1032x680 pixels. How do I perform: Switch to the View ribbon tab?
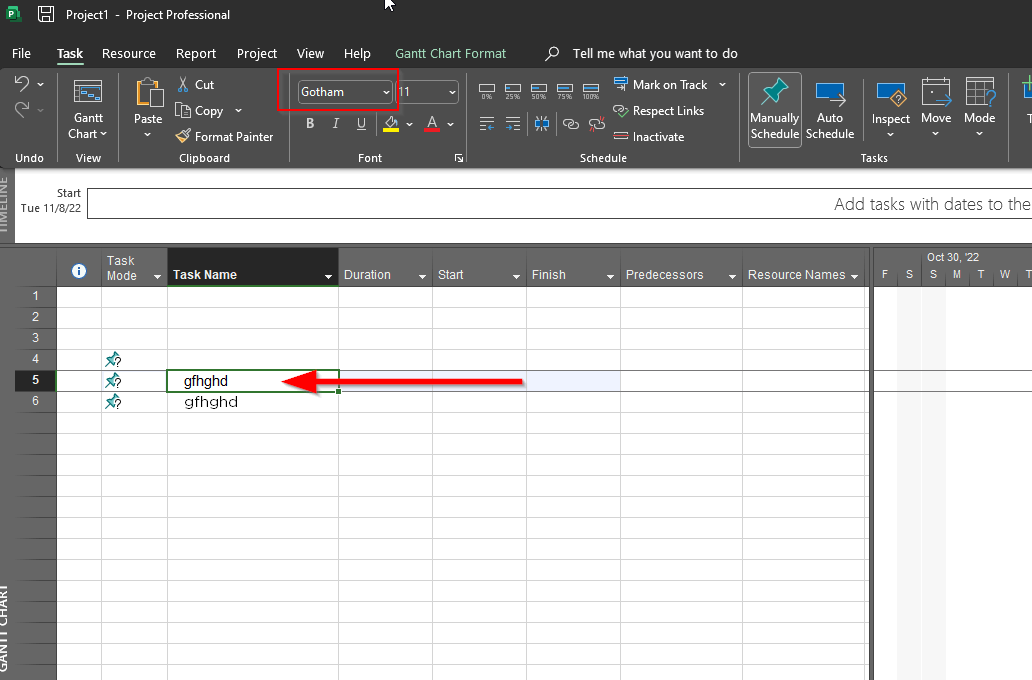310,53
